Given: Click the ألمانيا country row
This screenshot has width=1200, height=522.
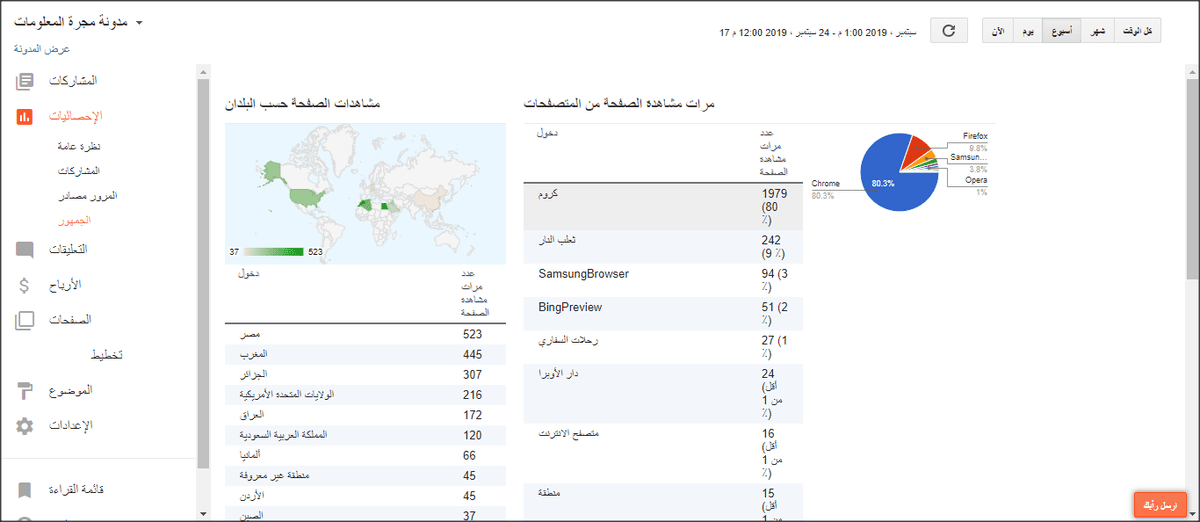Looking at the screenshot, I should (365, 456).
